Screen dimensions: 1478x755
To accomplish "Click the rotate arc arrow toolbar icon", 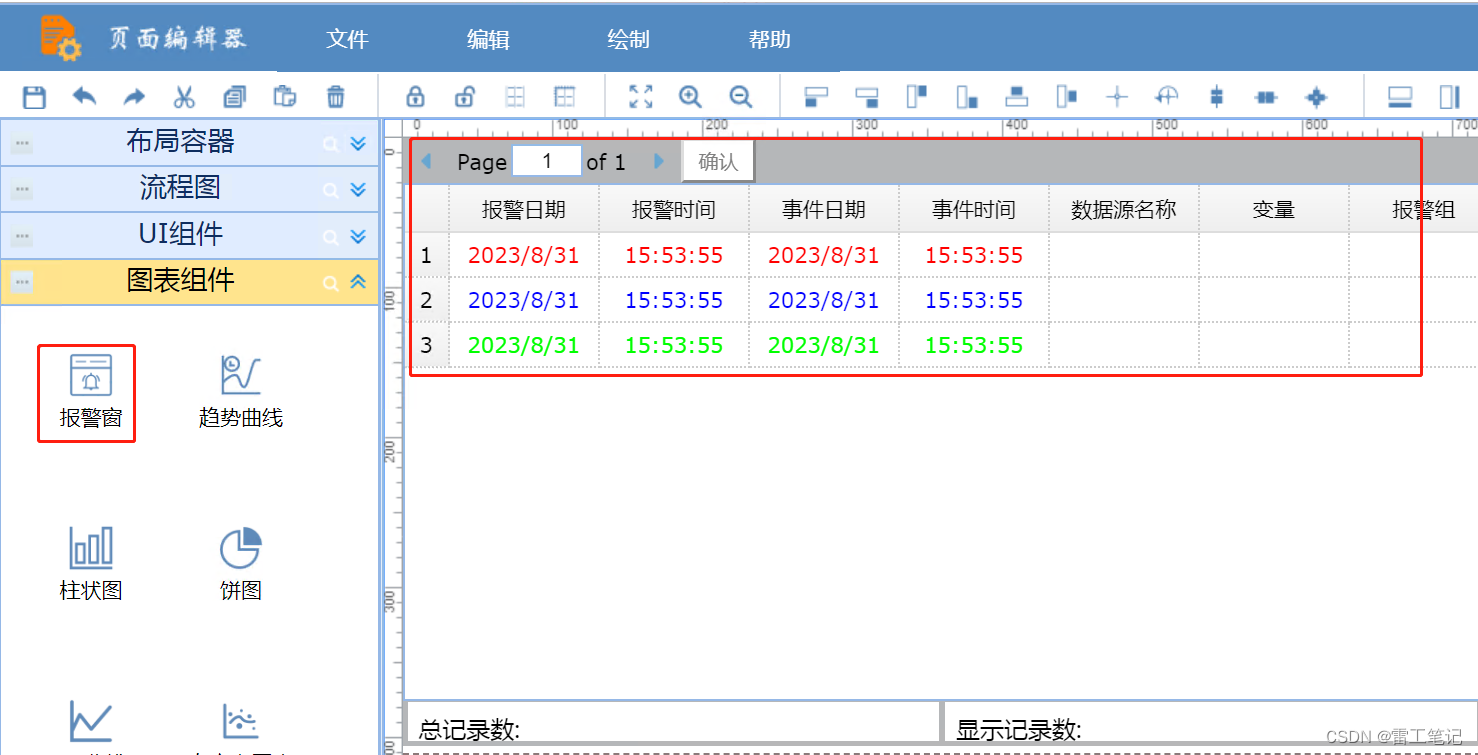I will (1167, 97).
